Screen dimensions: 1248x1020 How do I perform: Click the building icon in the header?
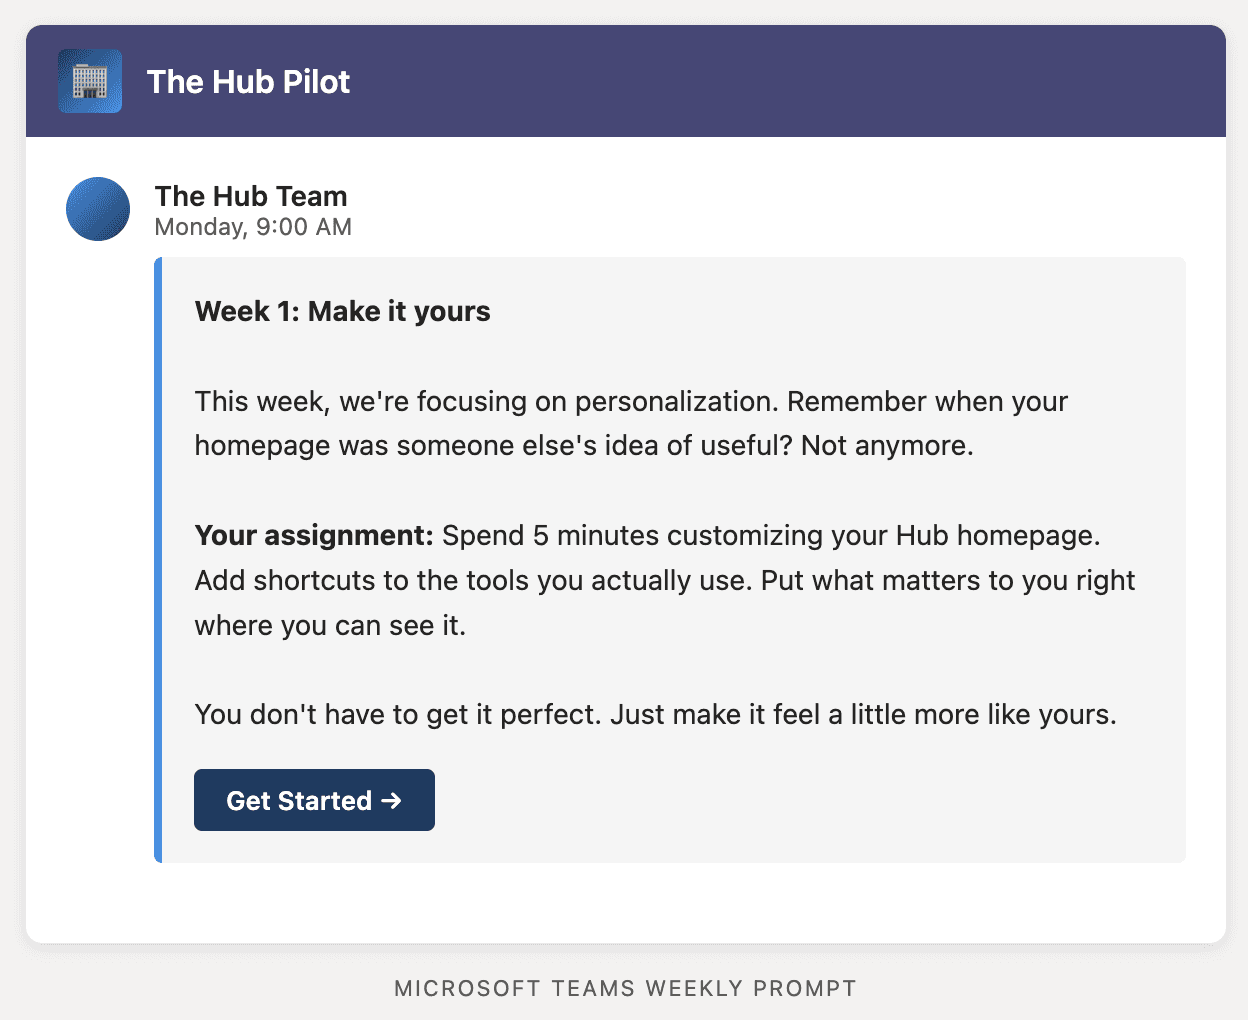click(x=90, y=81)
